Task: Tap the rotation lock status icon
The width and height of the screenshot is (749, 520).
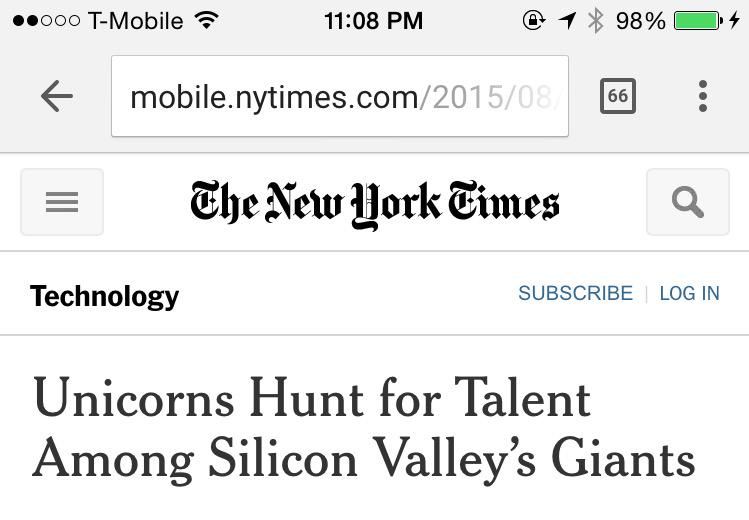Action: pyautogui.click(x=534, y=20)
